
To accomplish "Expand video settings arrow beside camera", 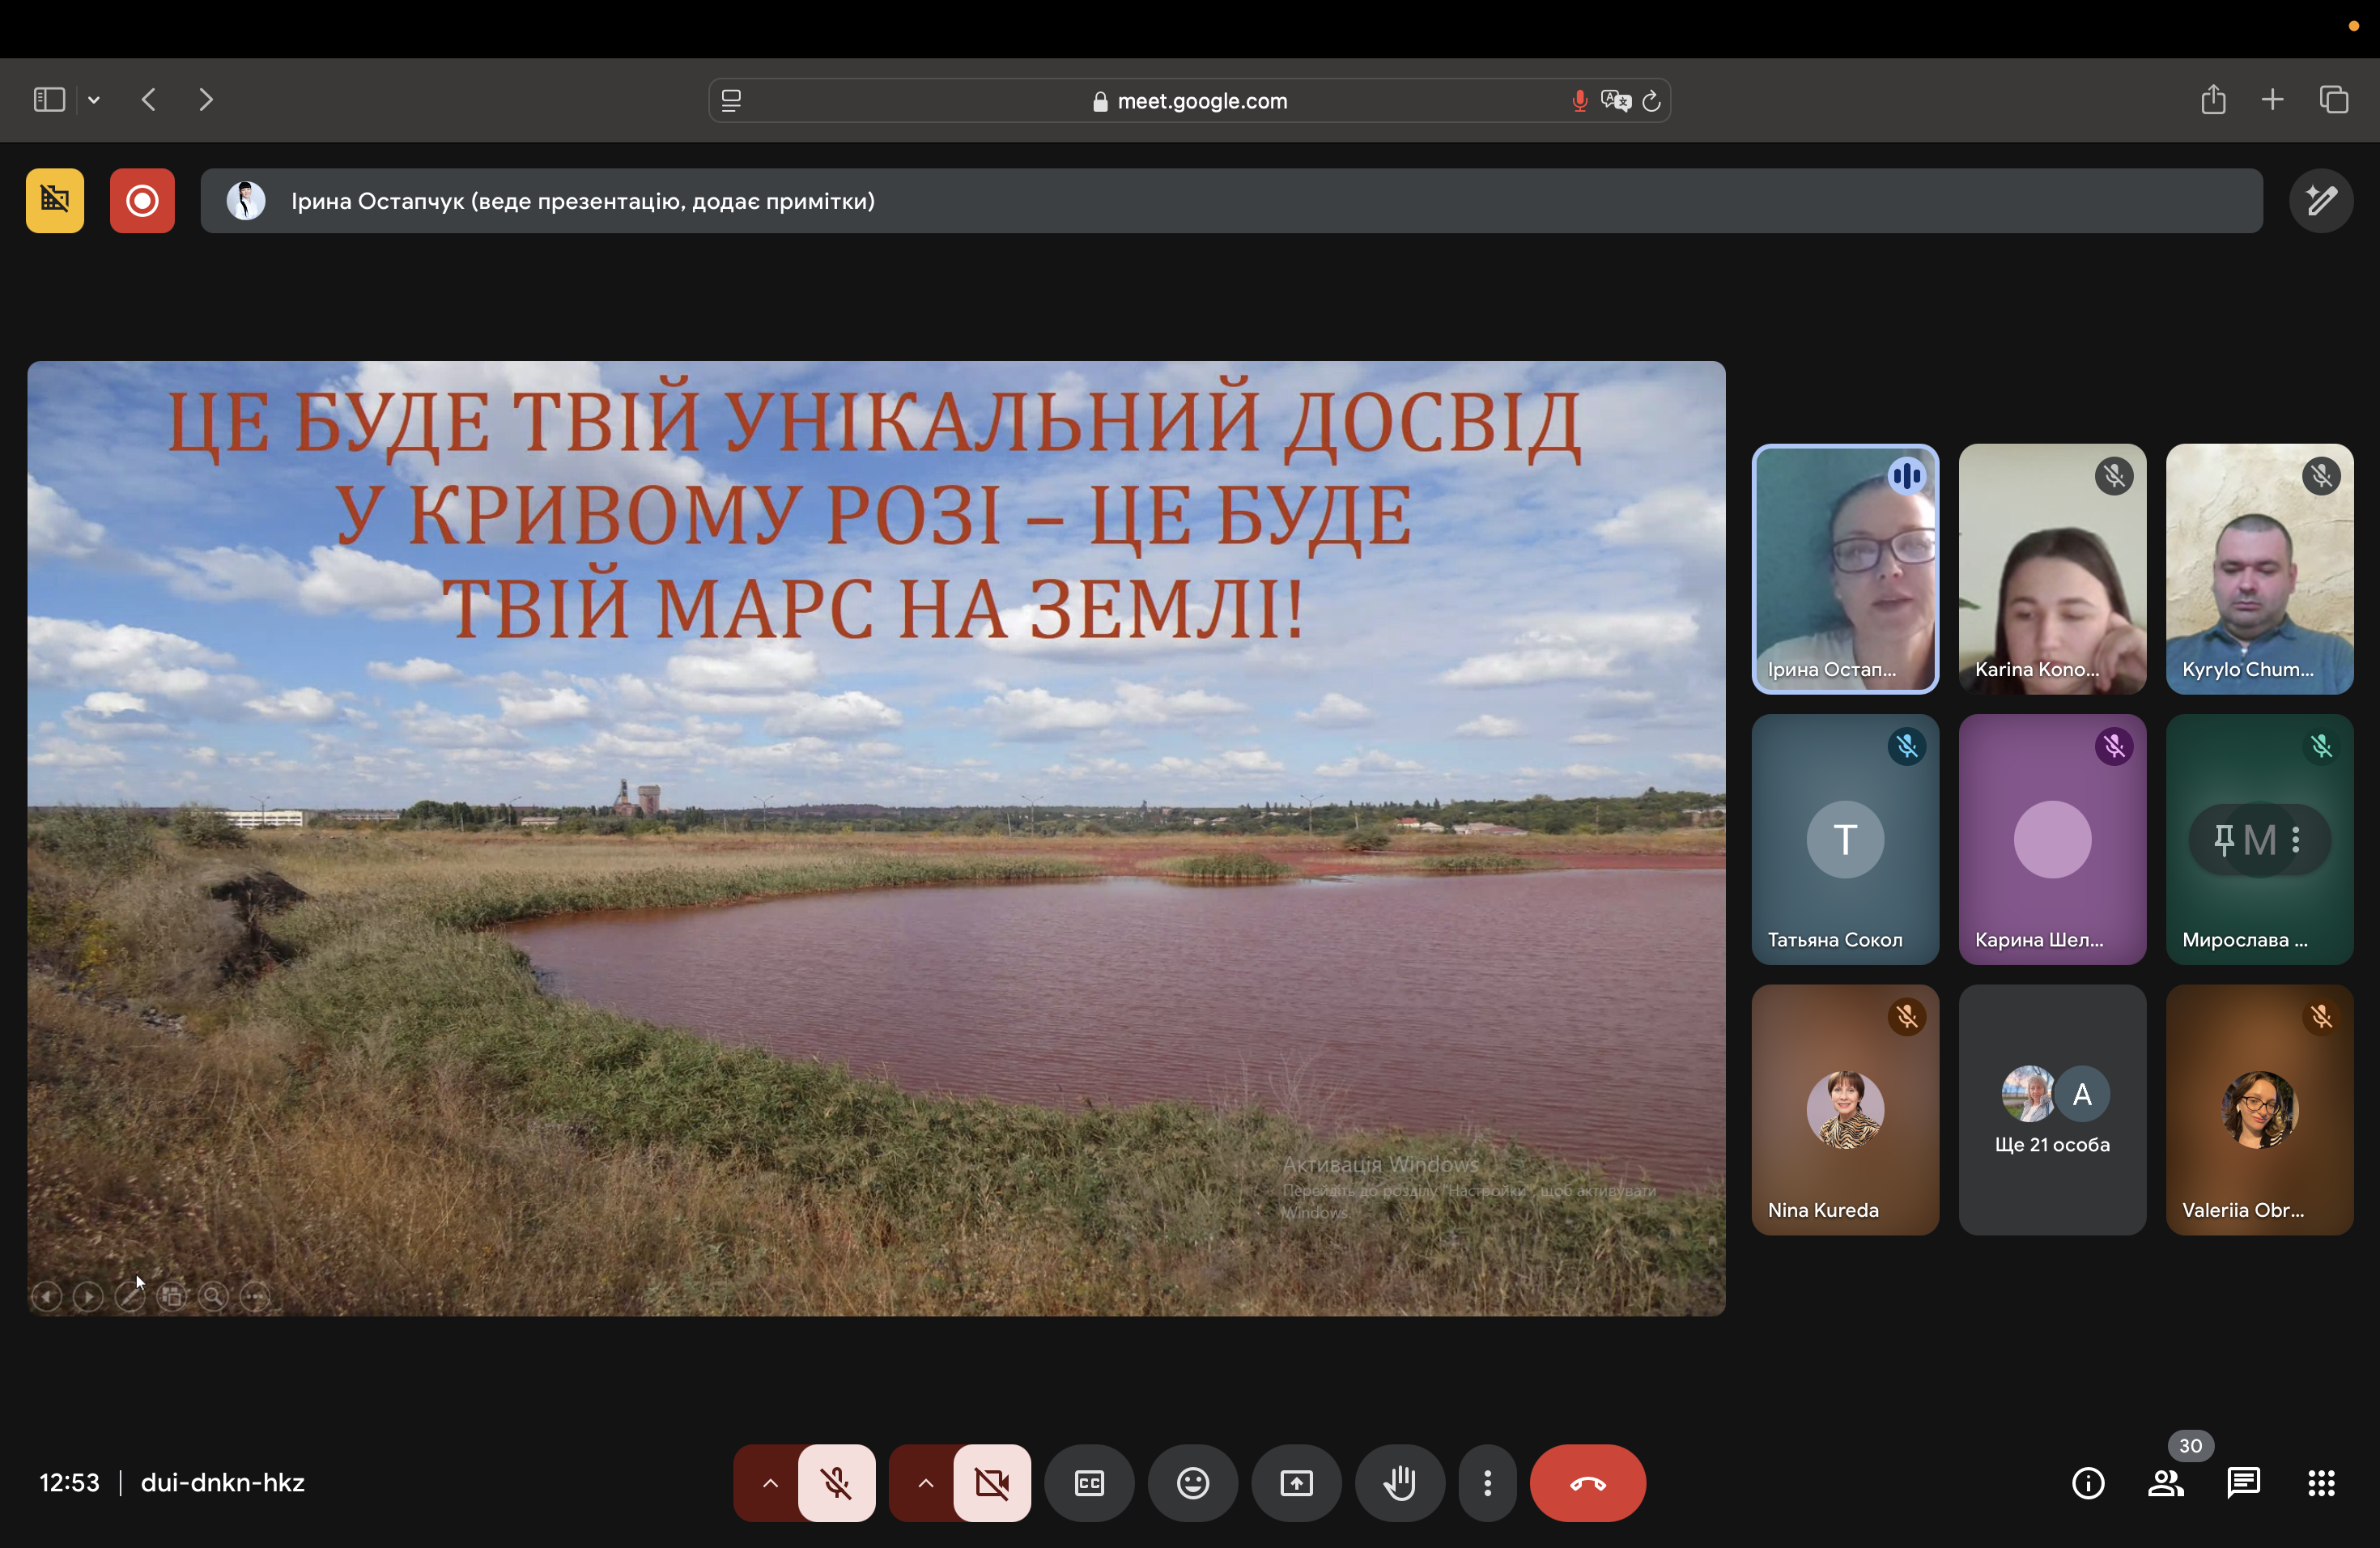I will click(925, 1483).
